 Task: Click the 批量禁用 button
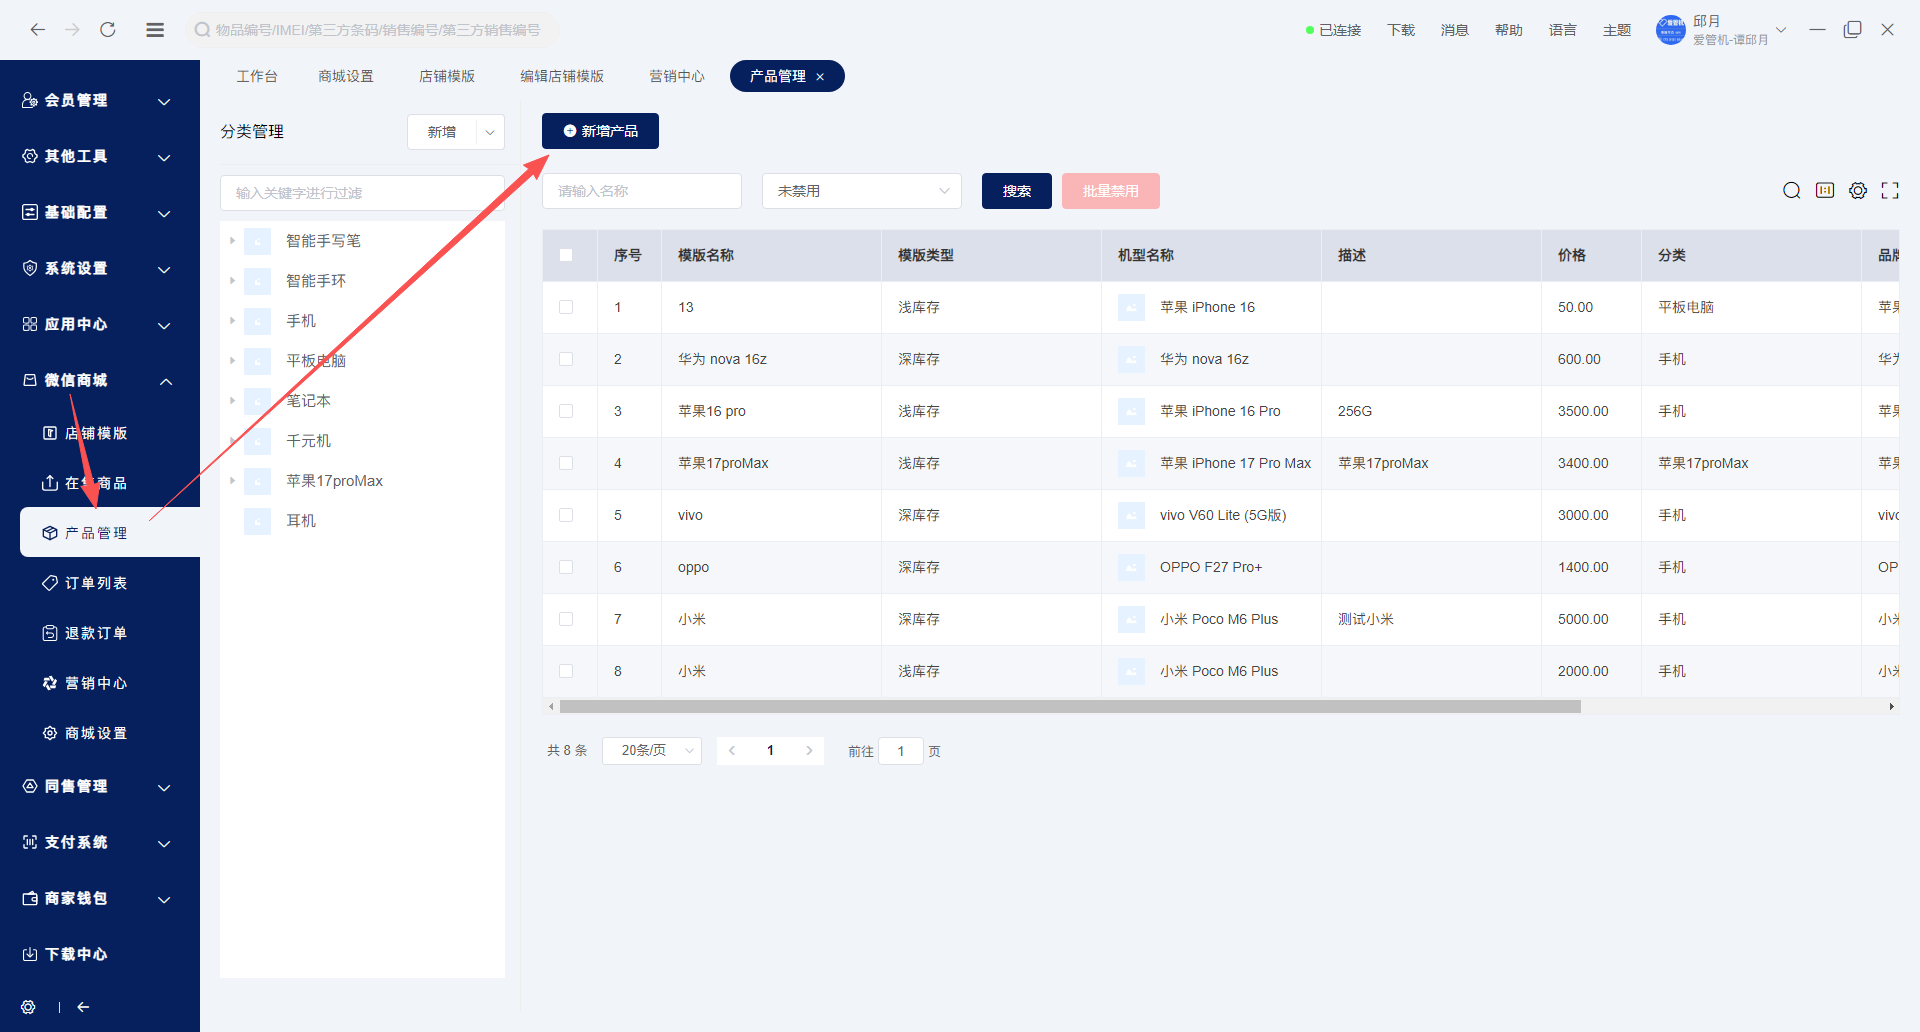point(1111,191)
